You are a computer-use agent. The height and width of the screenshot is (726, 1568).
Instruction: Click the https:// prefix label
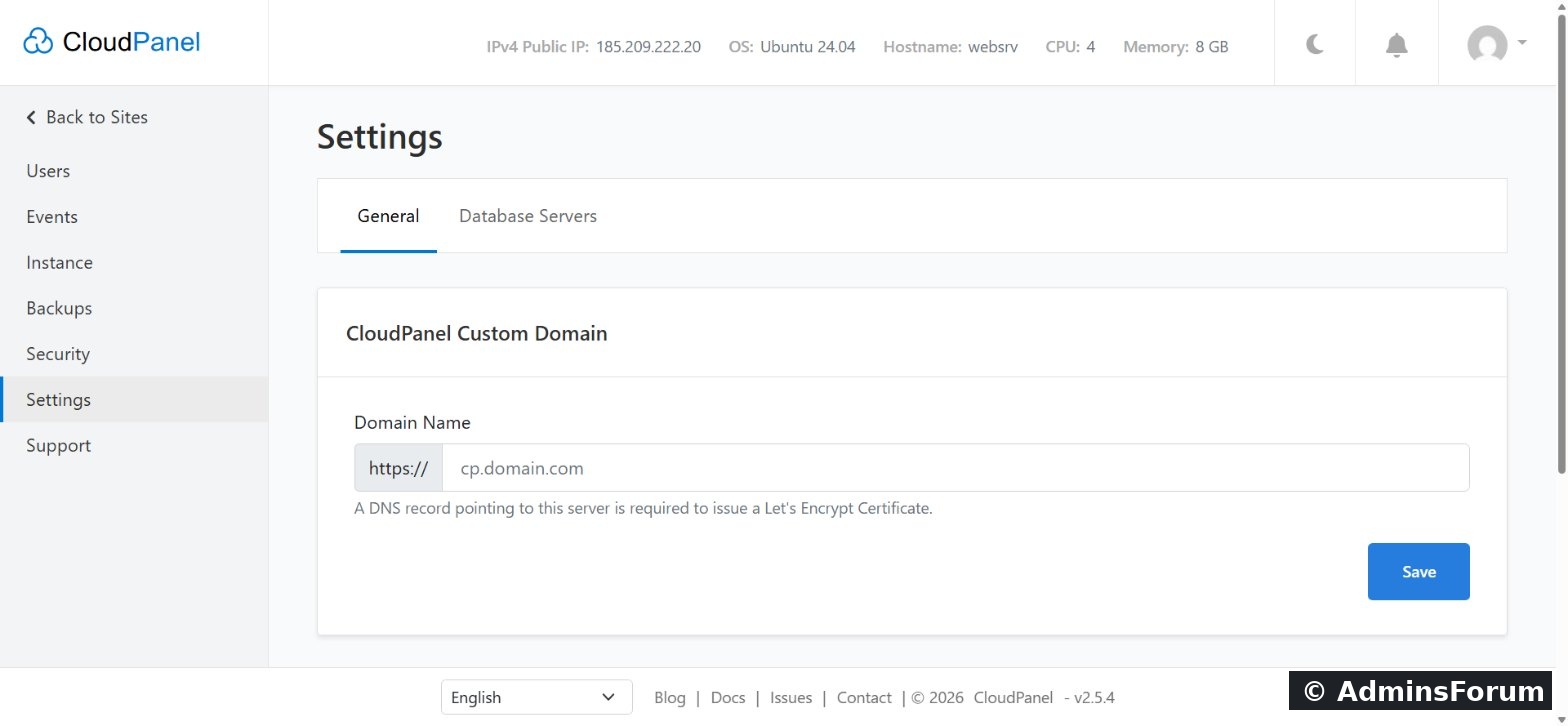coord(399,468)
